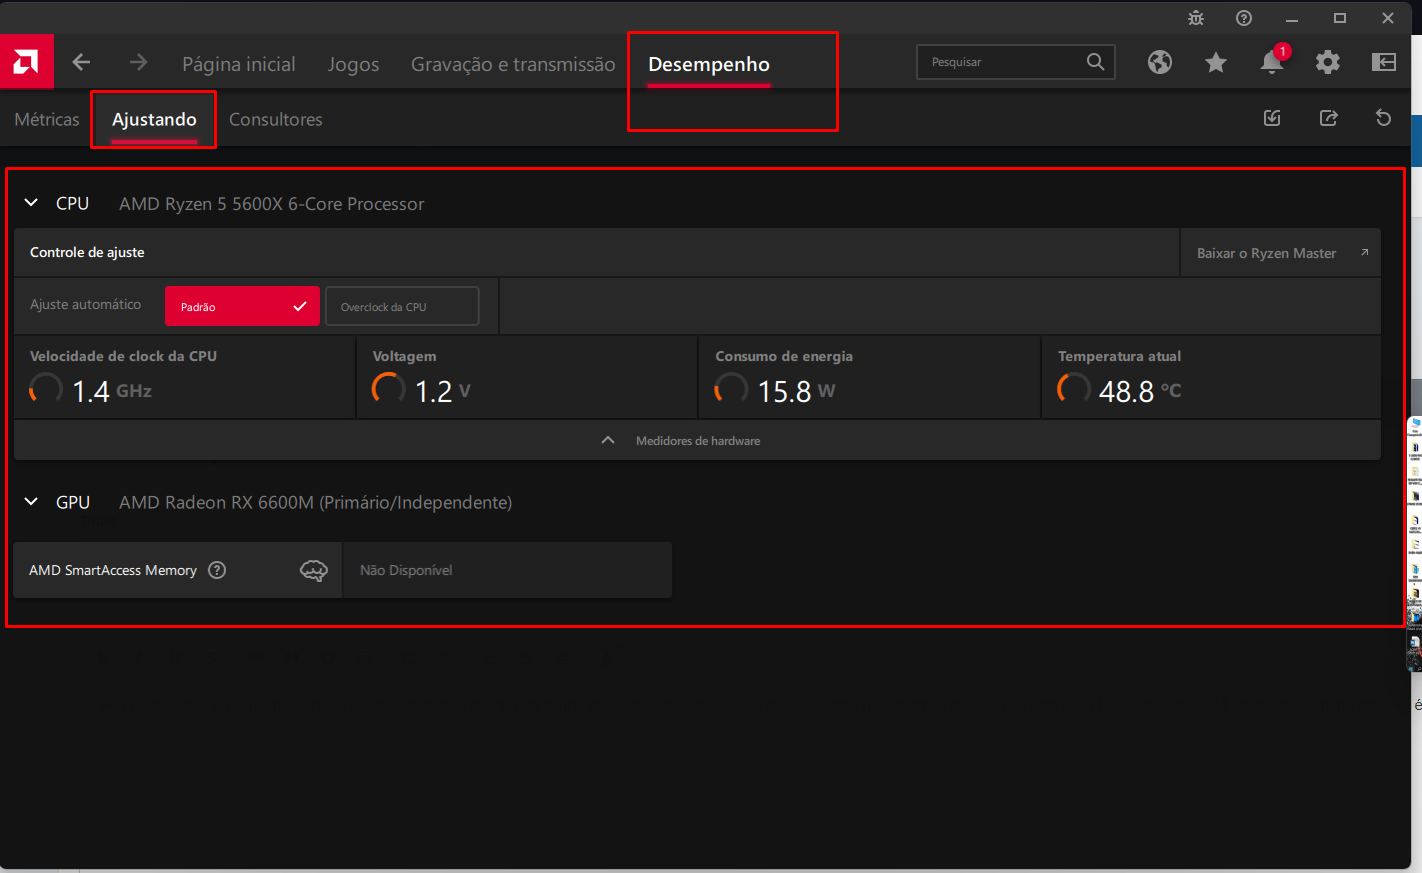
Task: Collapse the CPU section
Action: 31,203
